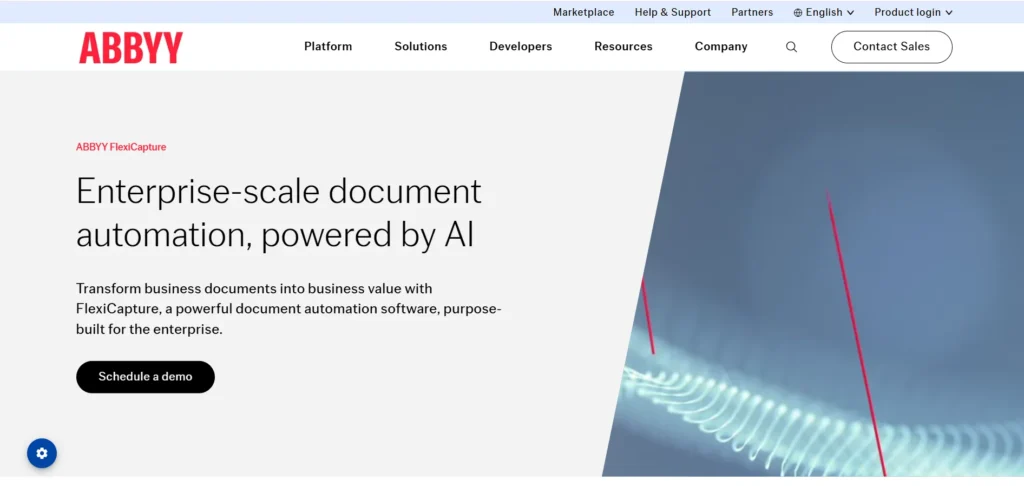Open the Resources menu
The image size is (1024, 486).
(x=623, y=46)
